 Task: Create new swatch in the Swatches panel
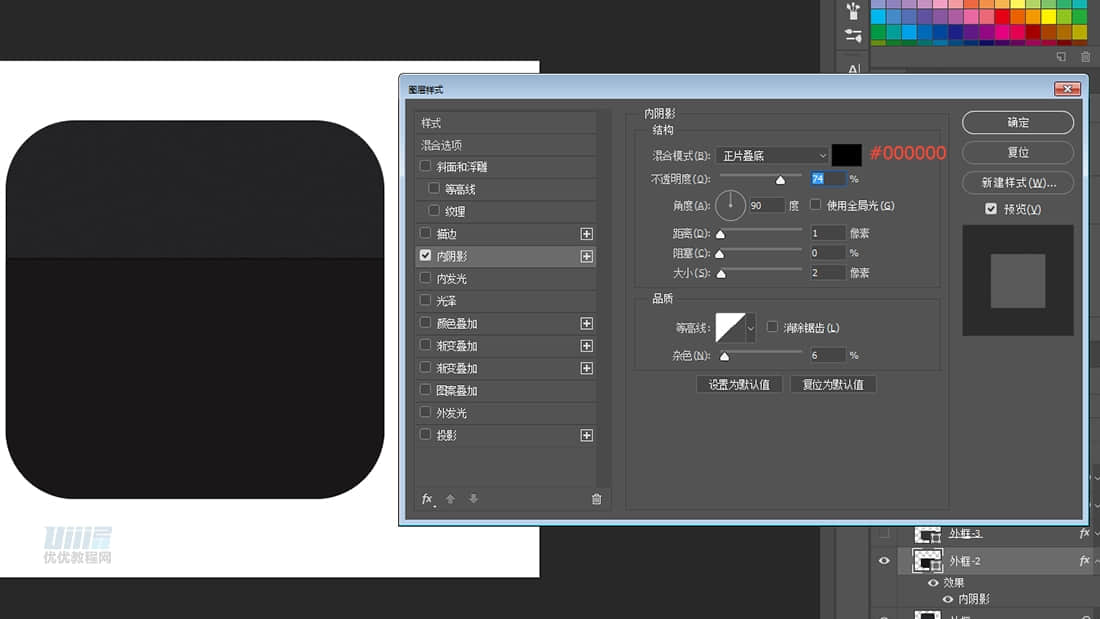(x=1061, y=57)
